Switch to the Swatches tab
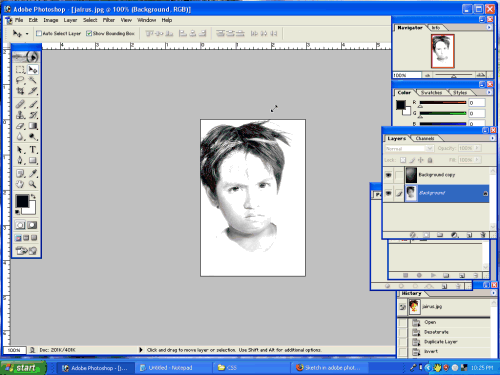 click(x=431, y=93)
